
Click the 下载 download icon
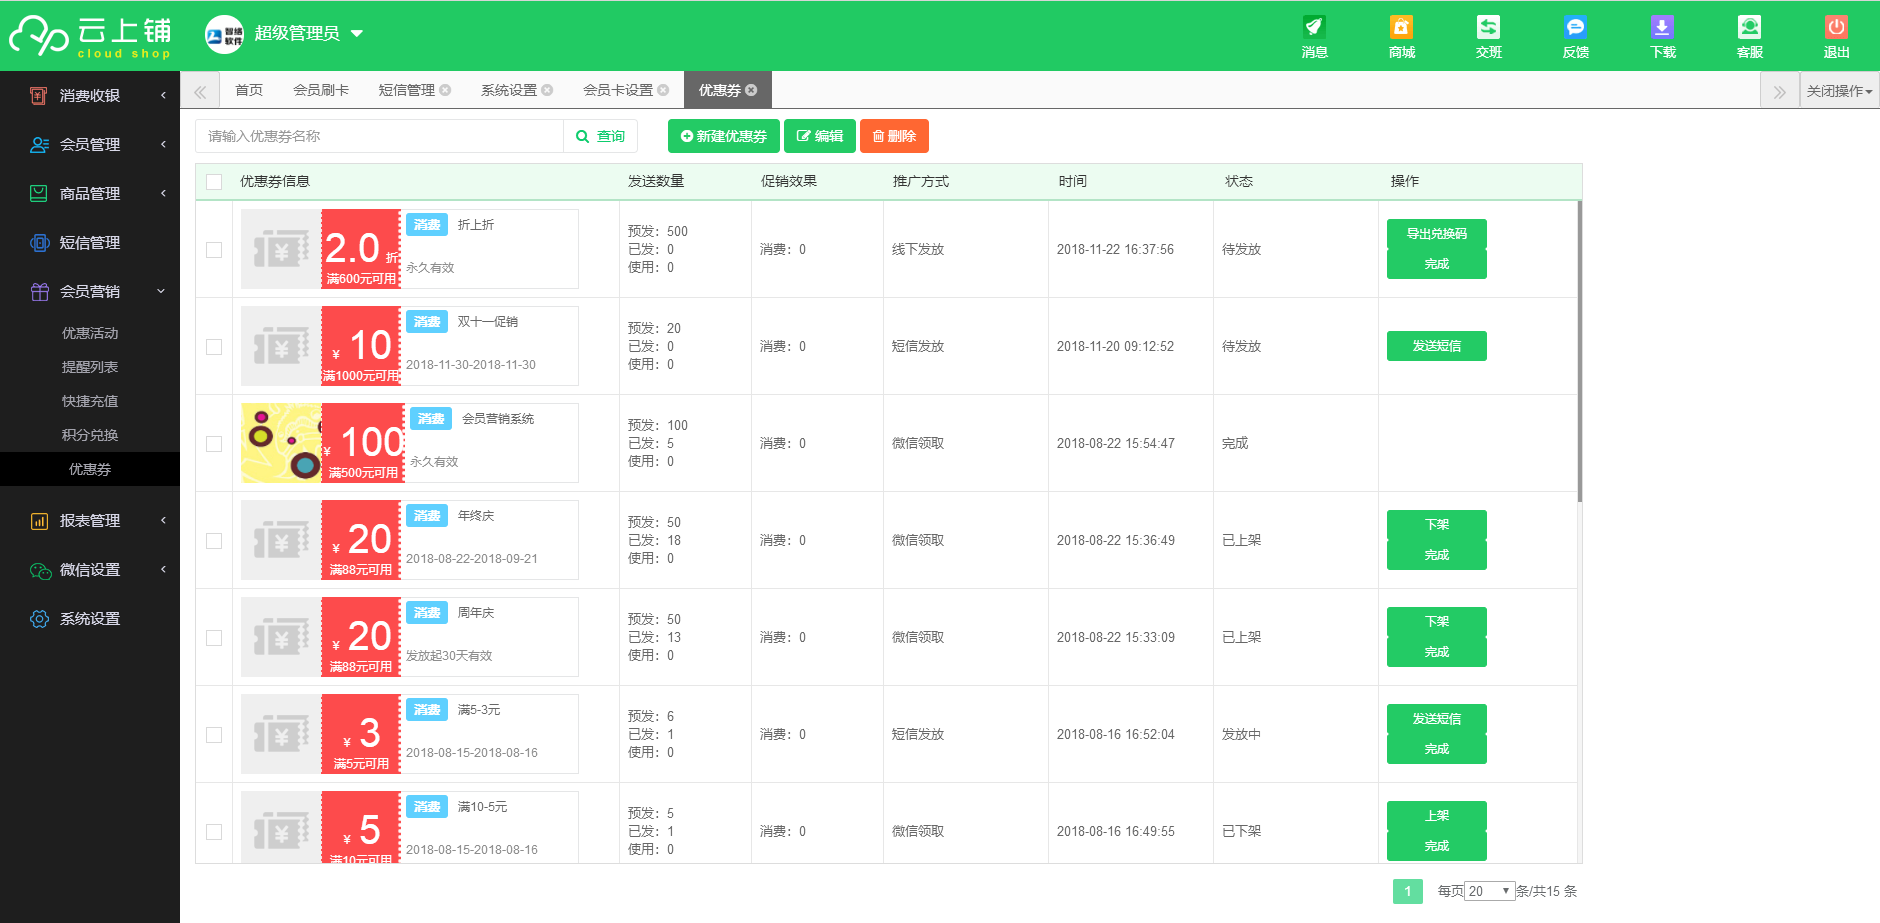point(1662,27)
